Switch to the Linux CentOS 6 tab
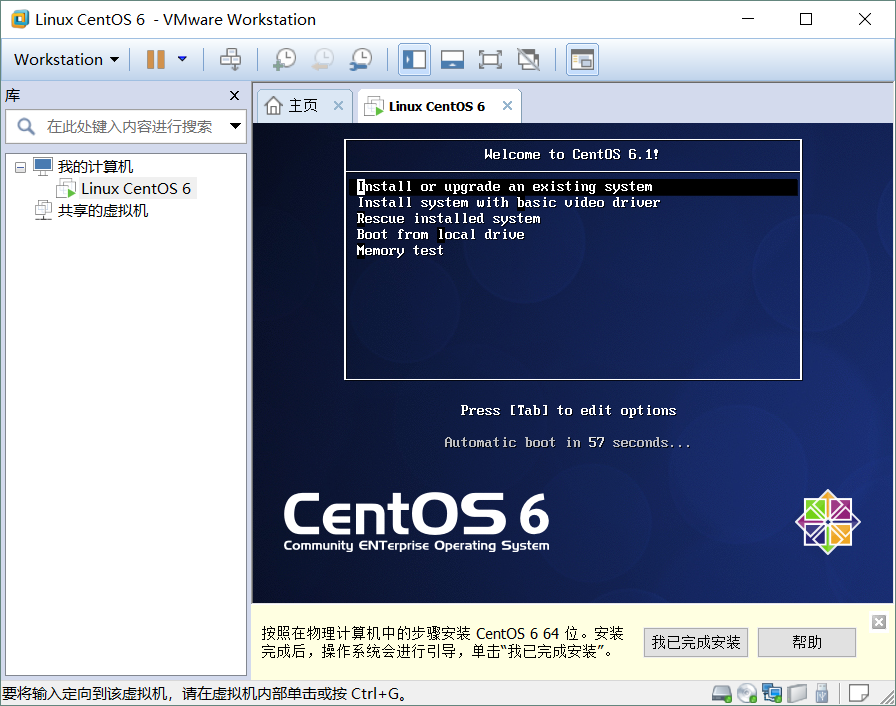 tap(437, 106)
